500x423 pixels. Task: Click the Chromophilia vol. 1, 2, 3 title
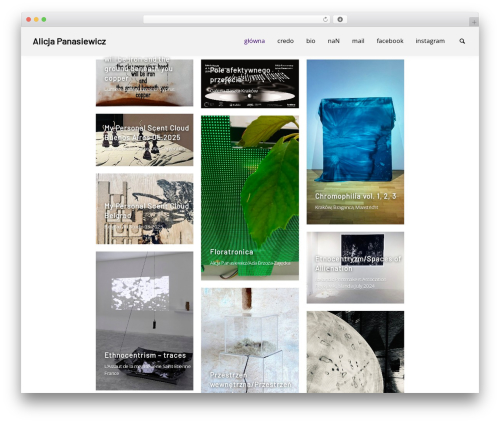point(356,196)
